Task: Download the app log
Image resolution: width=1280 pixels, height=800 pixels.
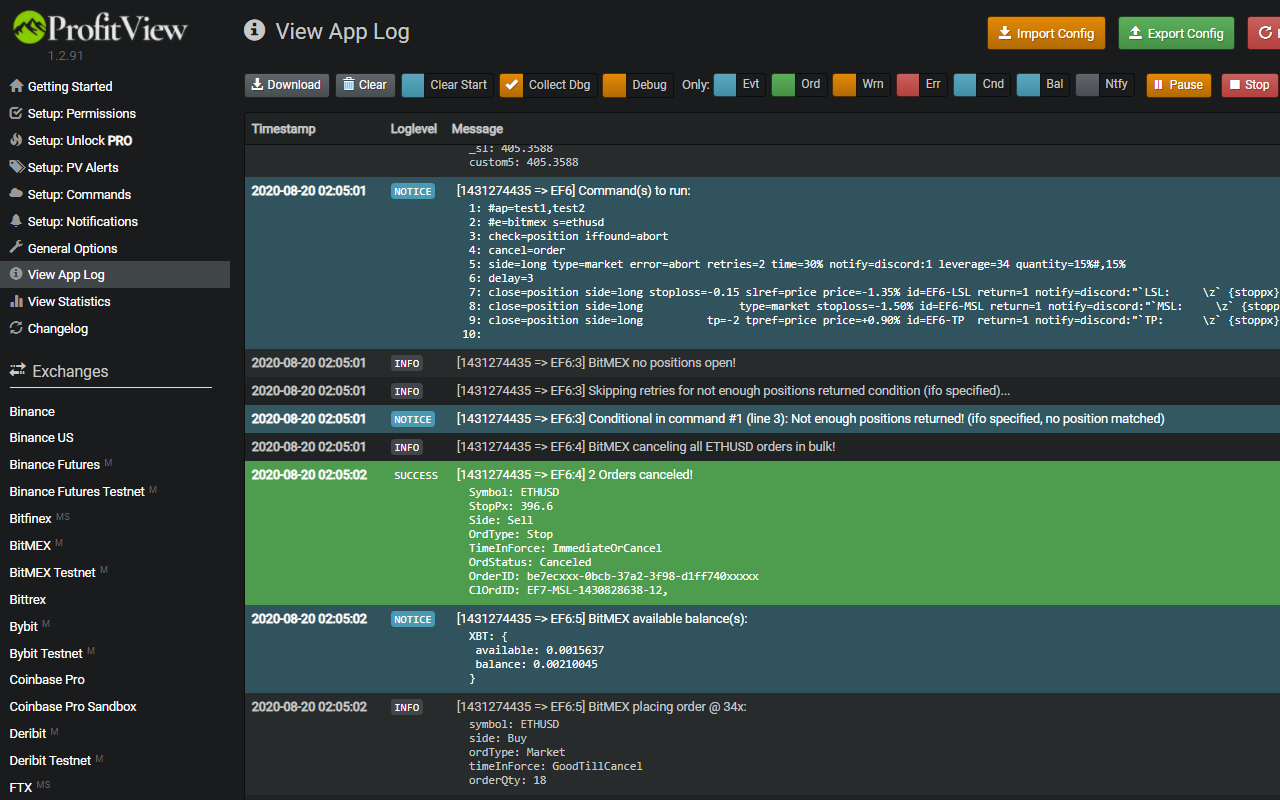Action: pyautogui.click(x=287, y=85)
